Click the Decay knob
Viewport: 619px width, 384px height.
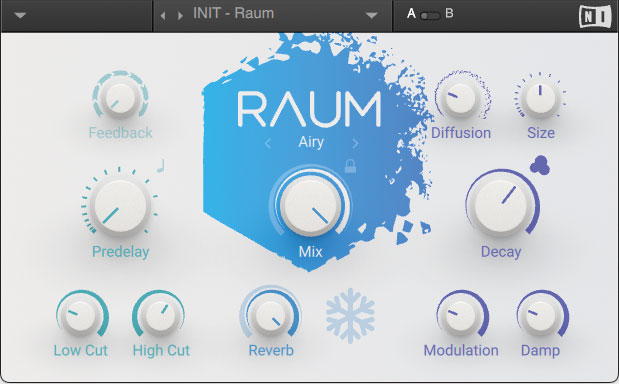501,206
